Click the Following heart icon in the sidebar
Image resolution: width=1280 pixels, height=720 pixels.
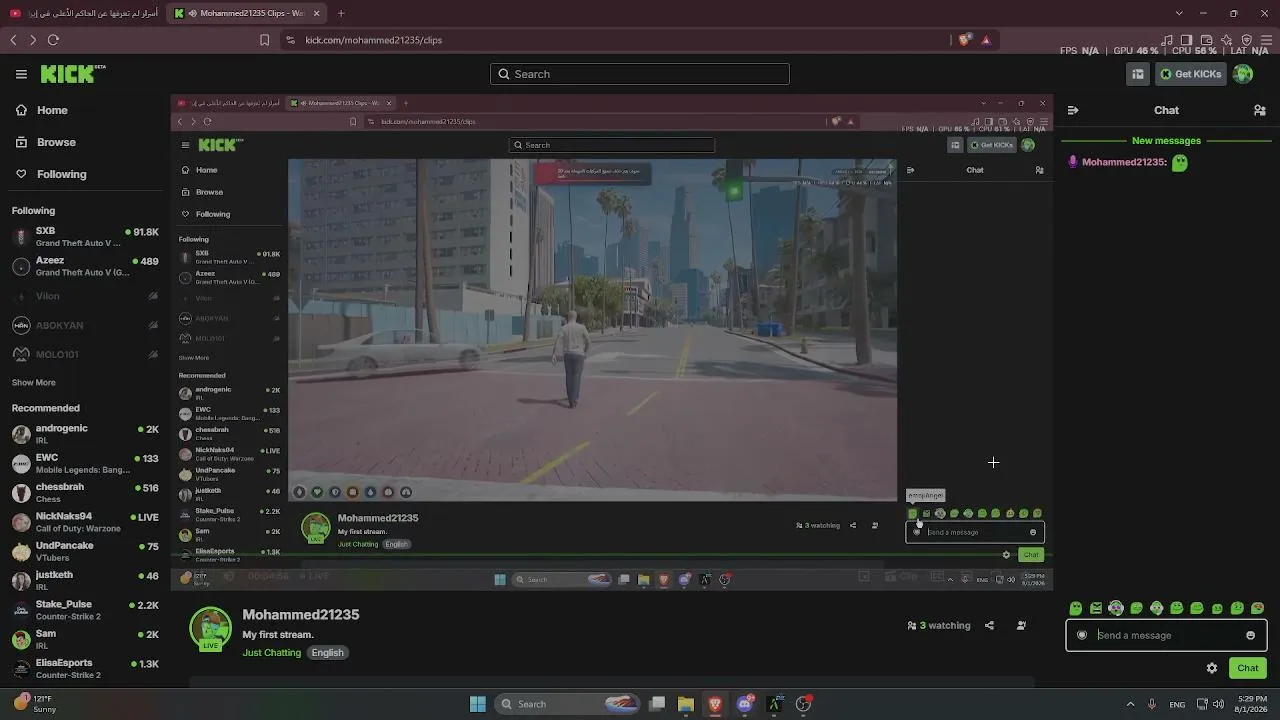tap(21, 174)
